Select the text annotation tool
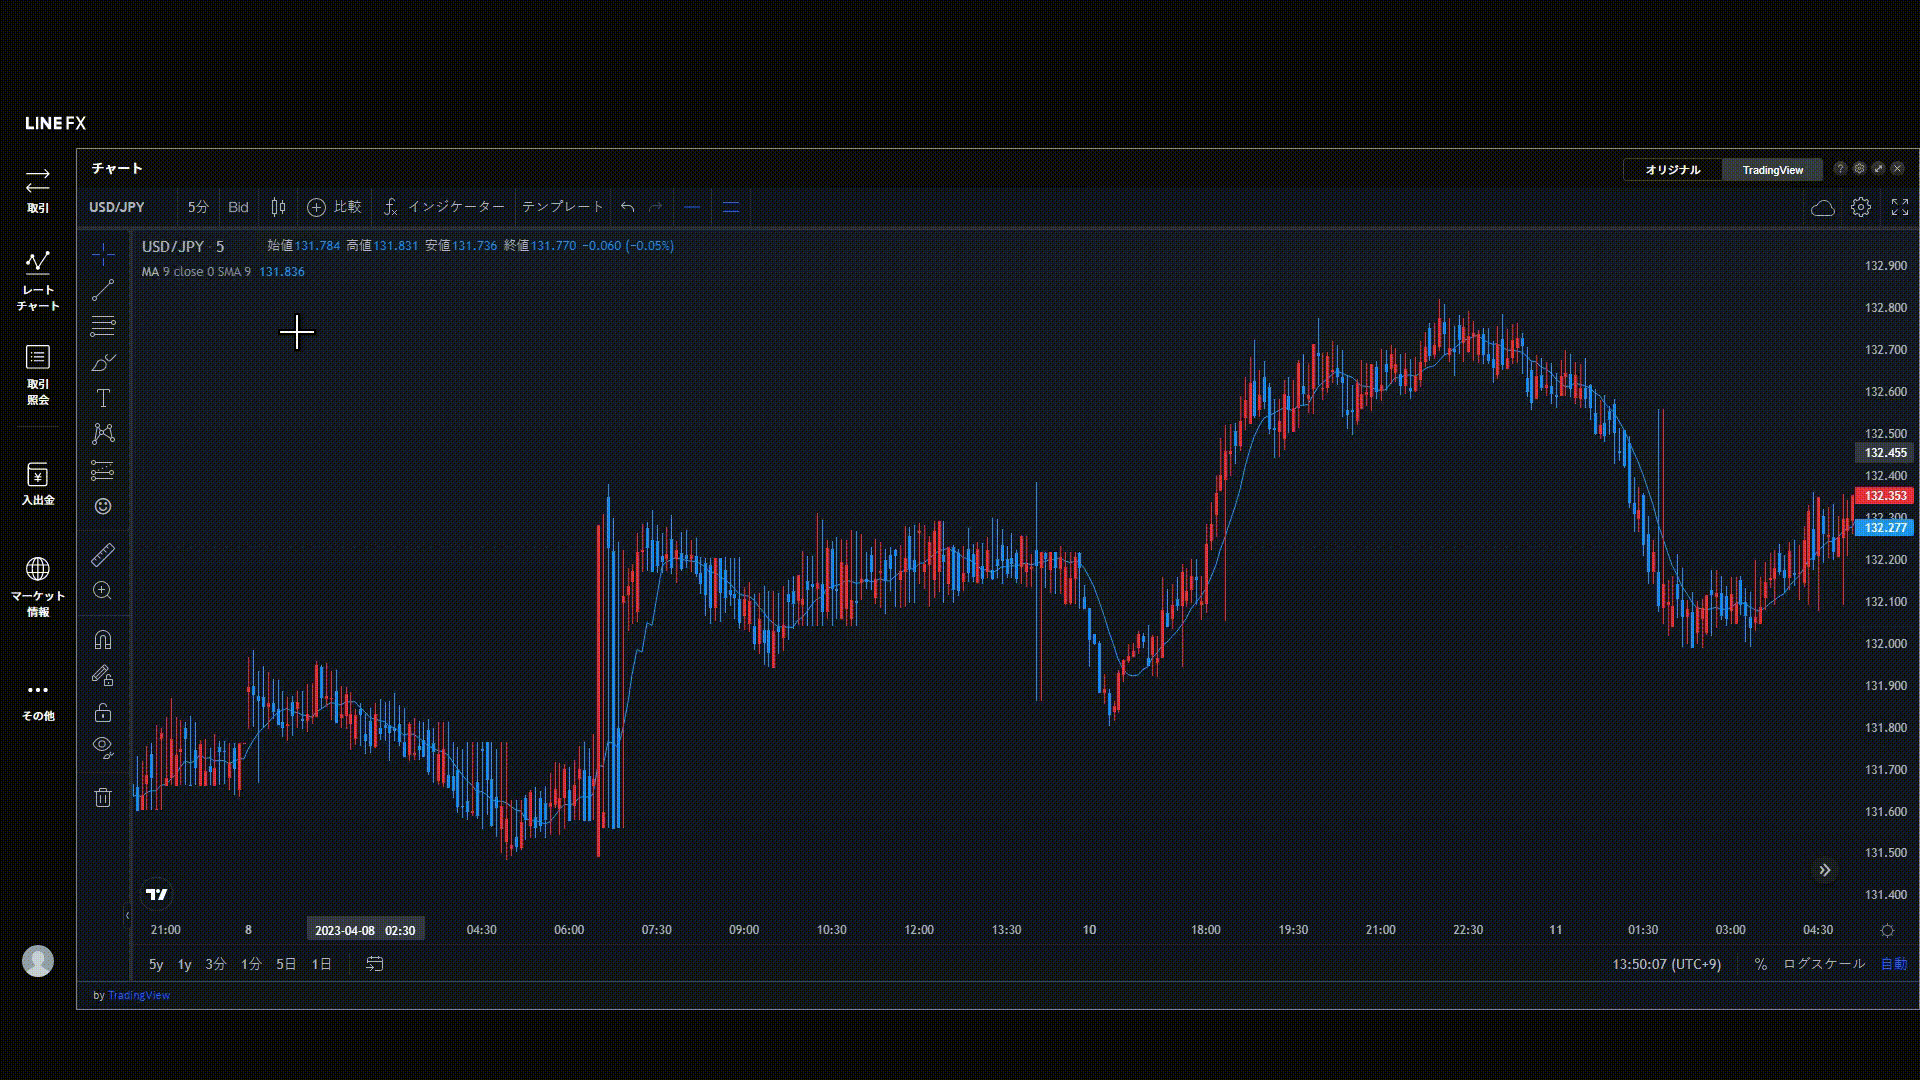Screen dimensions: 1920x1080 click(x=103, y=398)
